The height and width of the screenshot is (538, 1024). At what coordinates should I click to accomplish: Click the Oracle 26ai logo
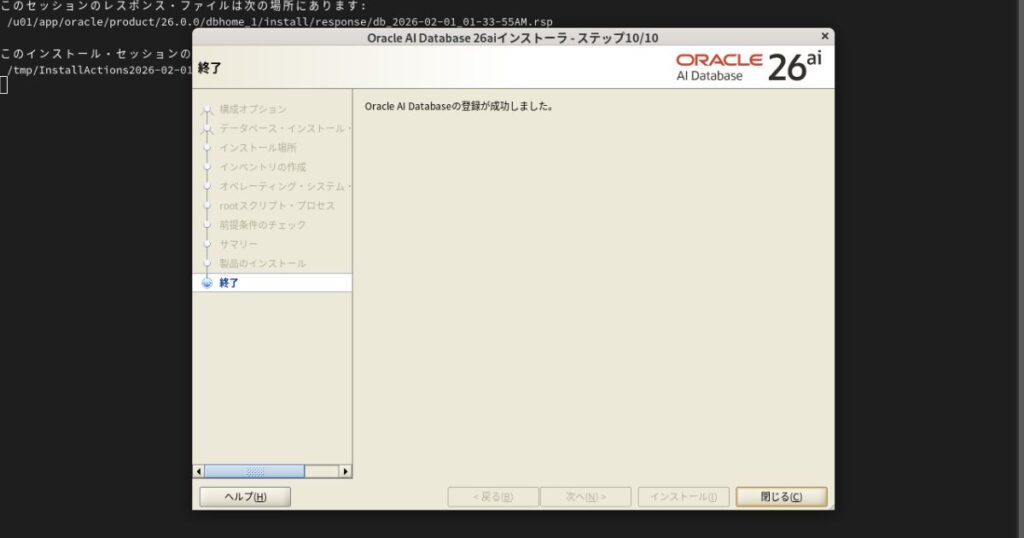(748, 67)
